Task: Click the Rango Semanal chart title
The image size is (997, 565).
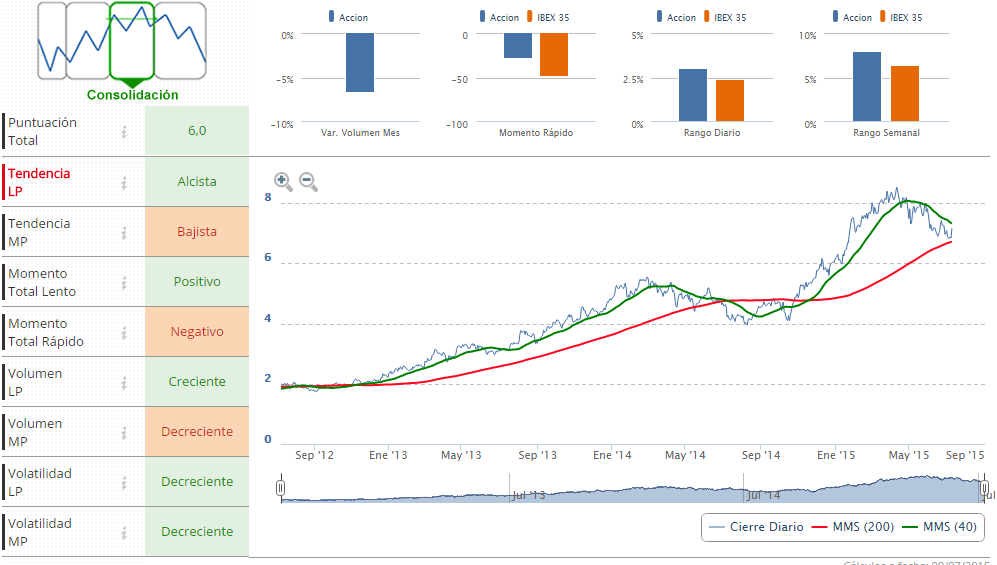Action: click(x=886, y=133)
